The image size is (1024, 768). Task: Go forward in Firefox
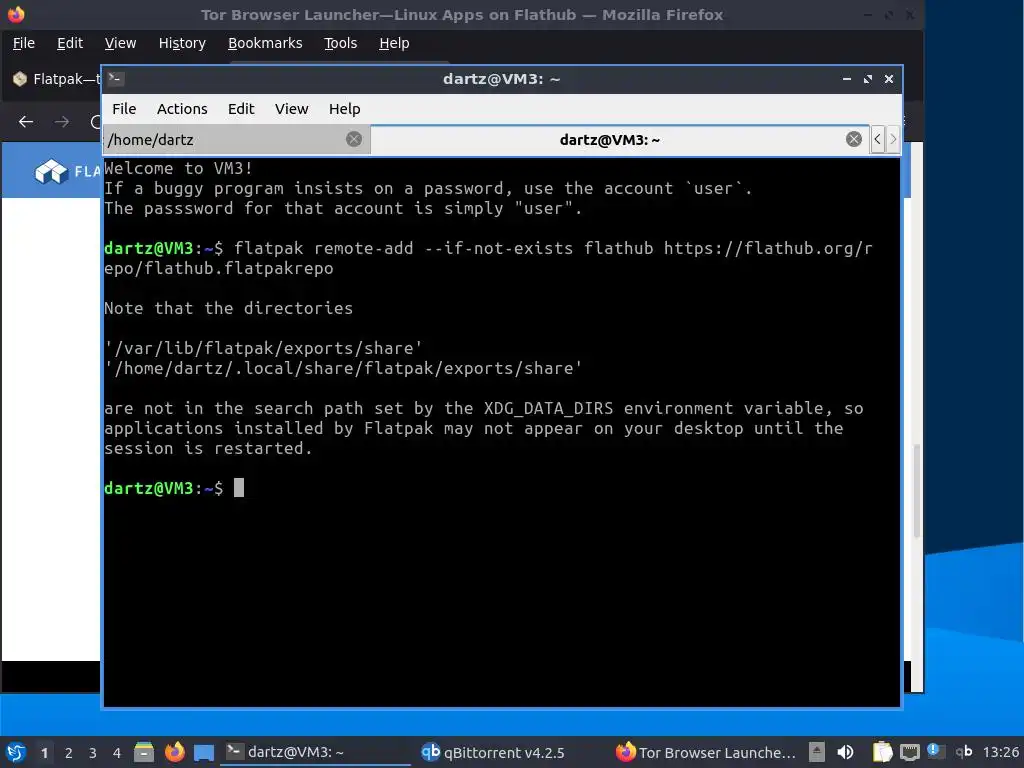[x=62, y=121]
